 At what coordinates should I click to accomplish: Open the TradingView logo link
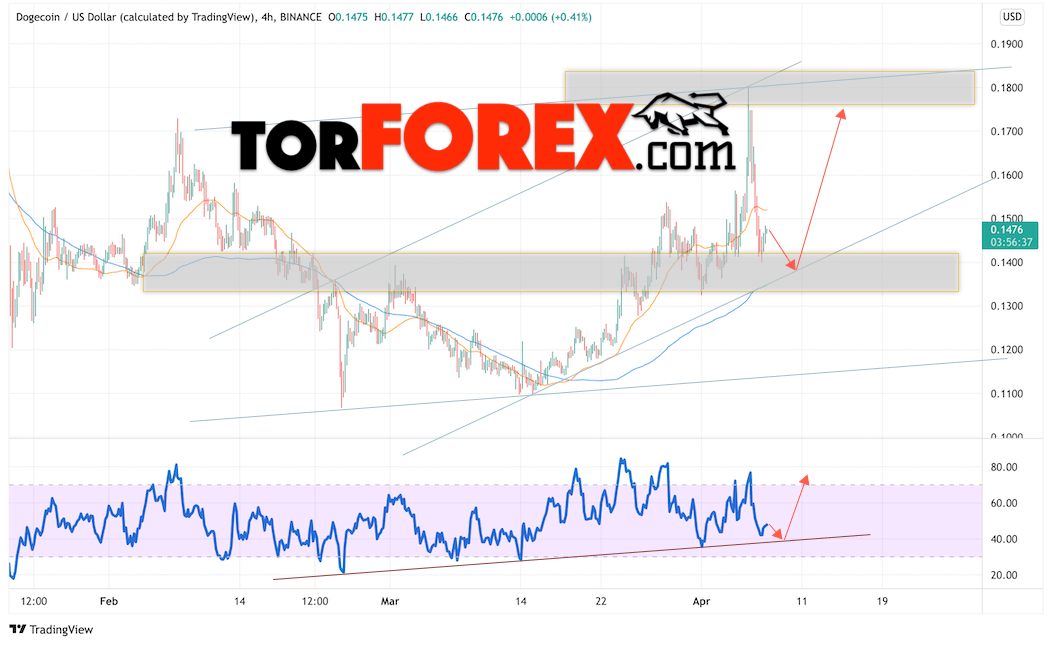51,629
